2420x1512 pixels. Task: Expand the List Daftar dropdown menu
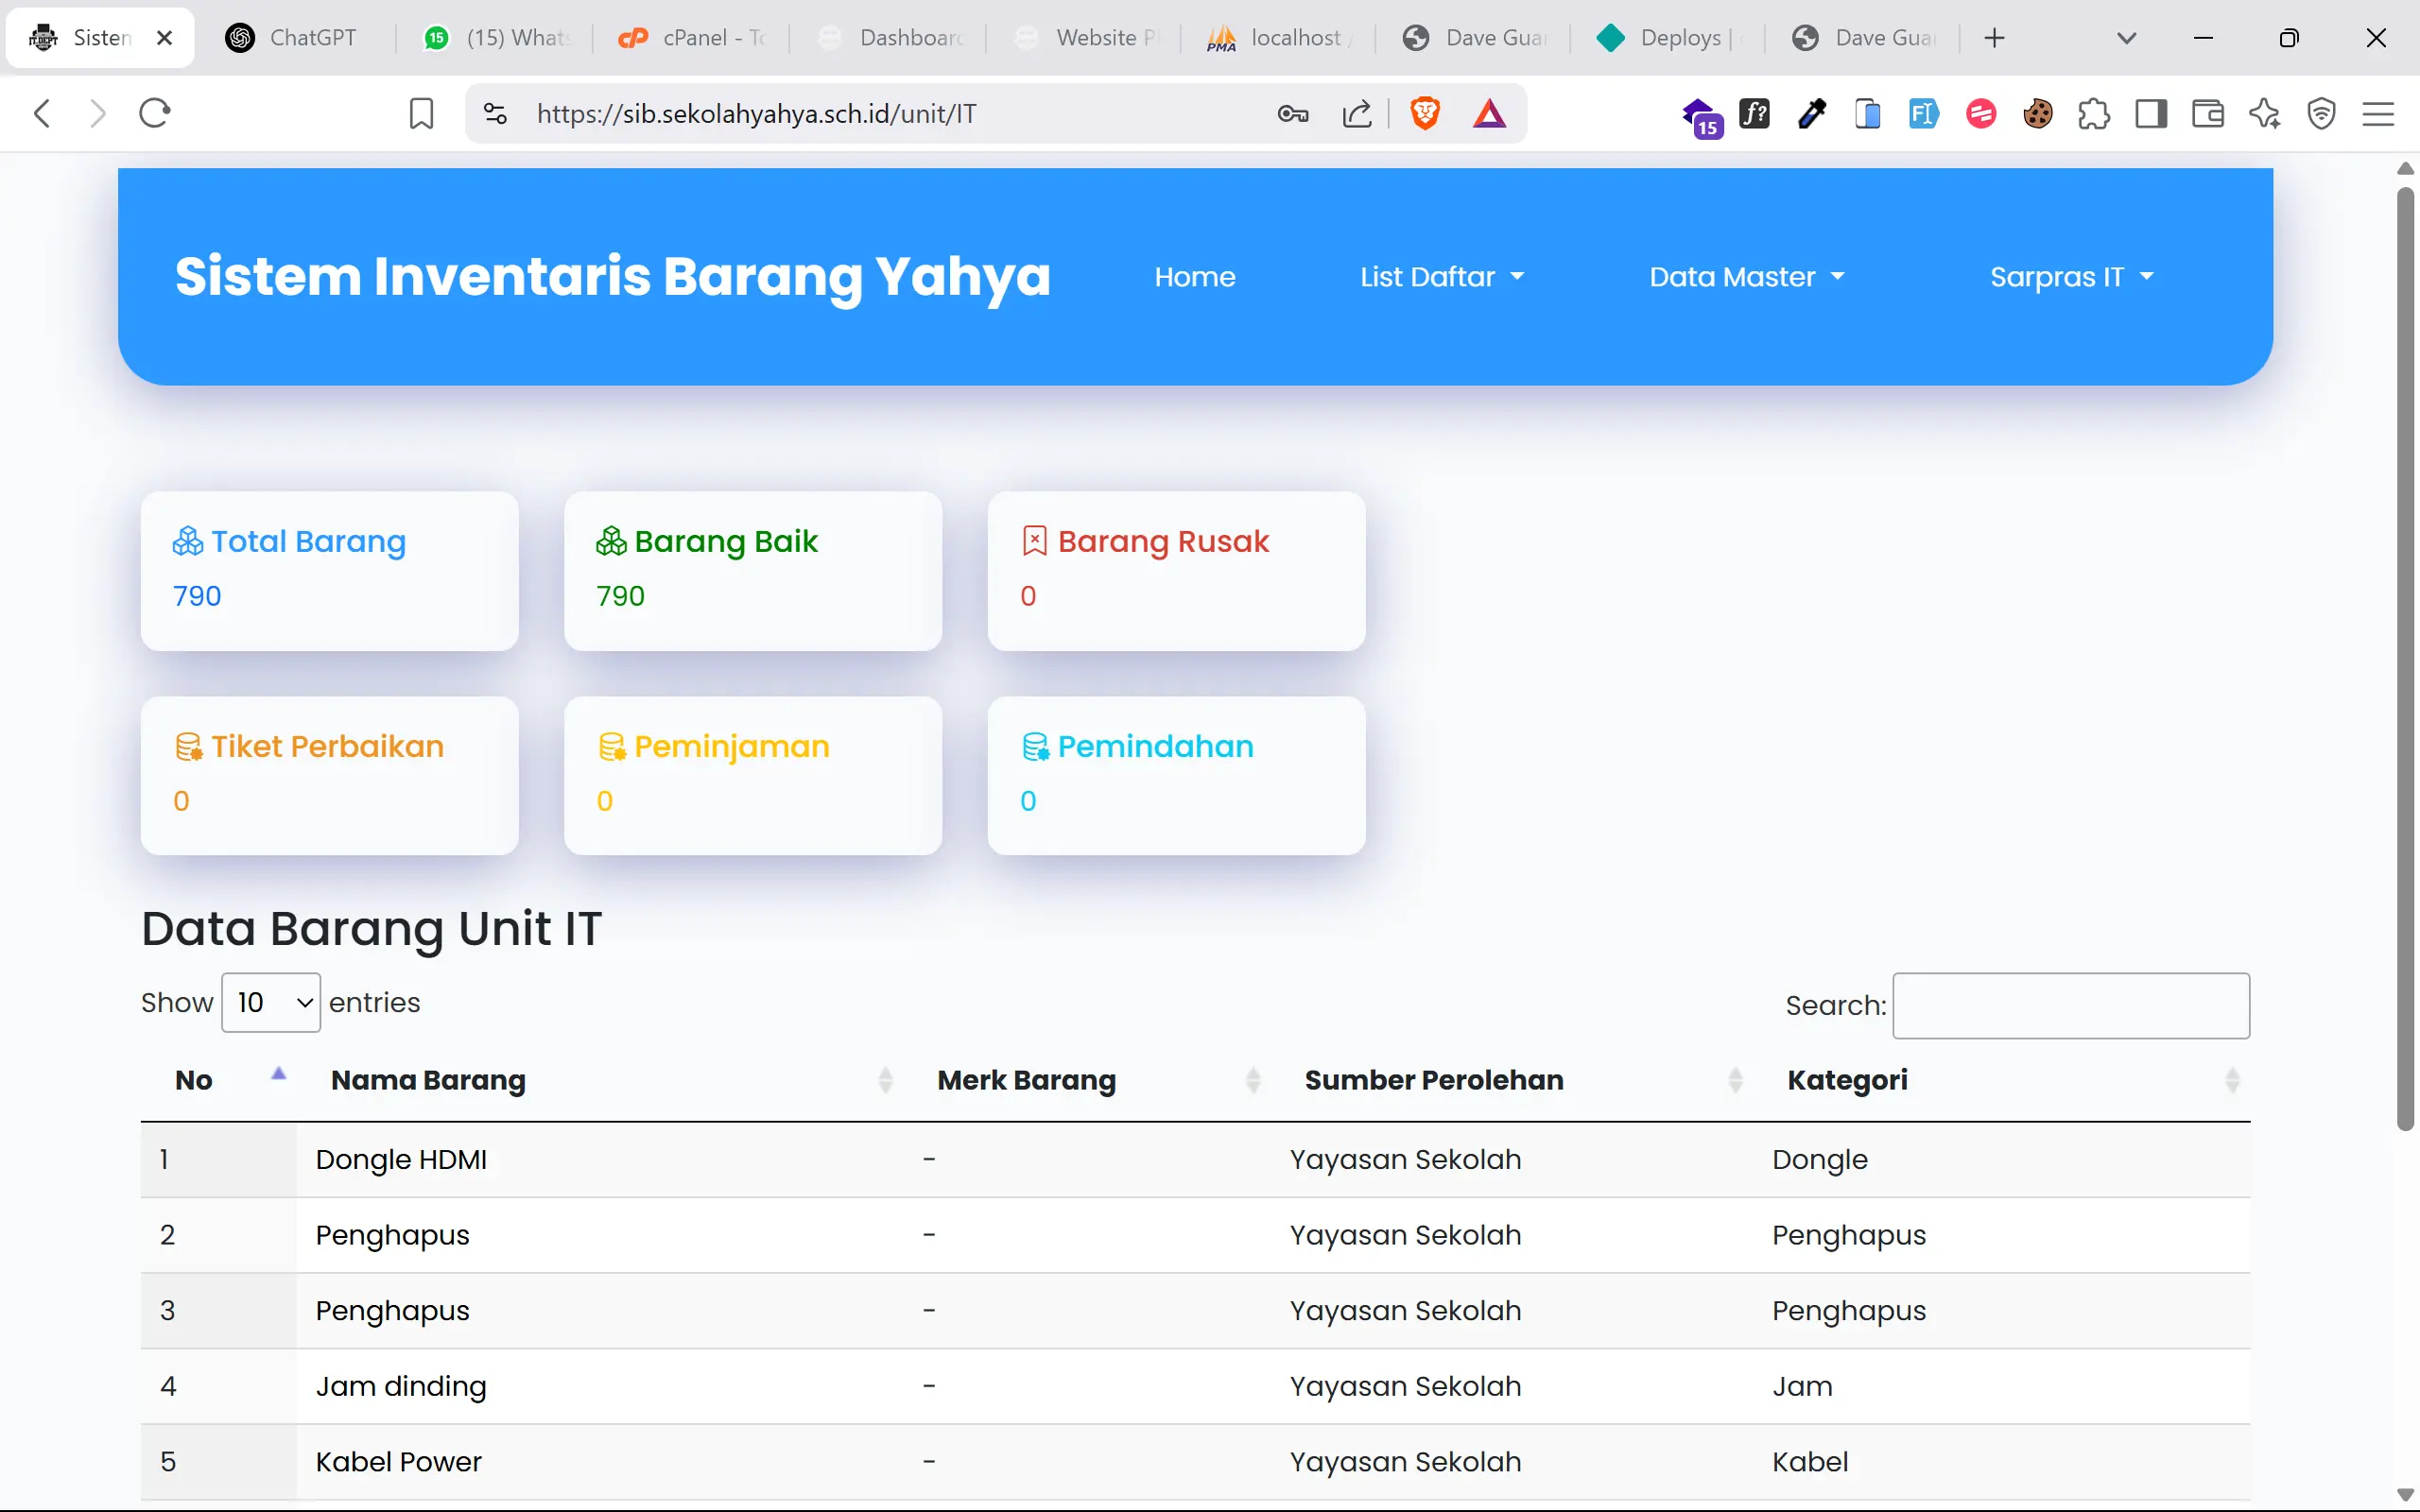pos(1442,277)
